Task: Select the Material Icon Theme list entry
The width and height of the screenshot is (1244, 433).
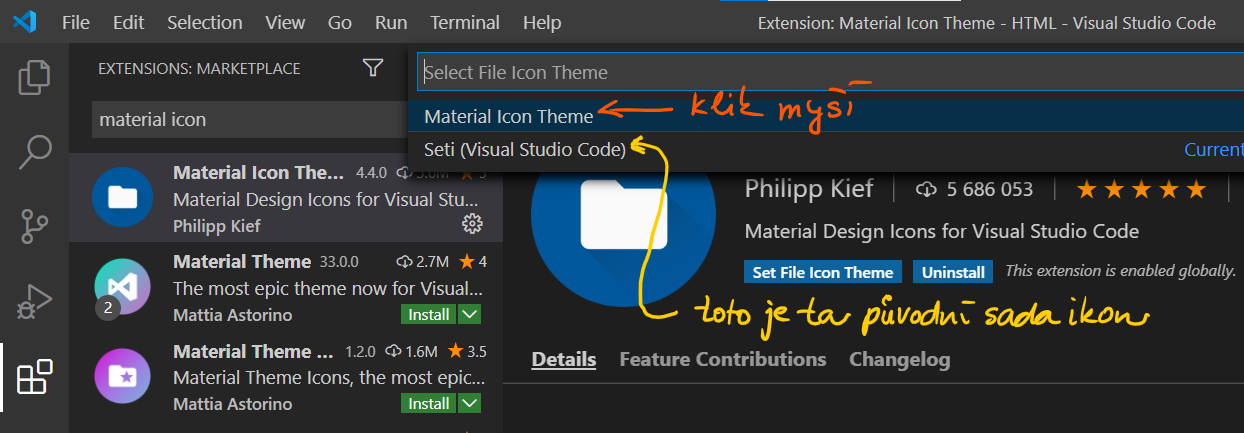Action: point(286,198)
